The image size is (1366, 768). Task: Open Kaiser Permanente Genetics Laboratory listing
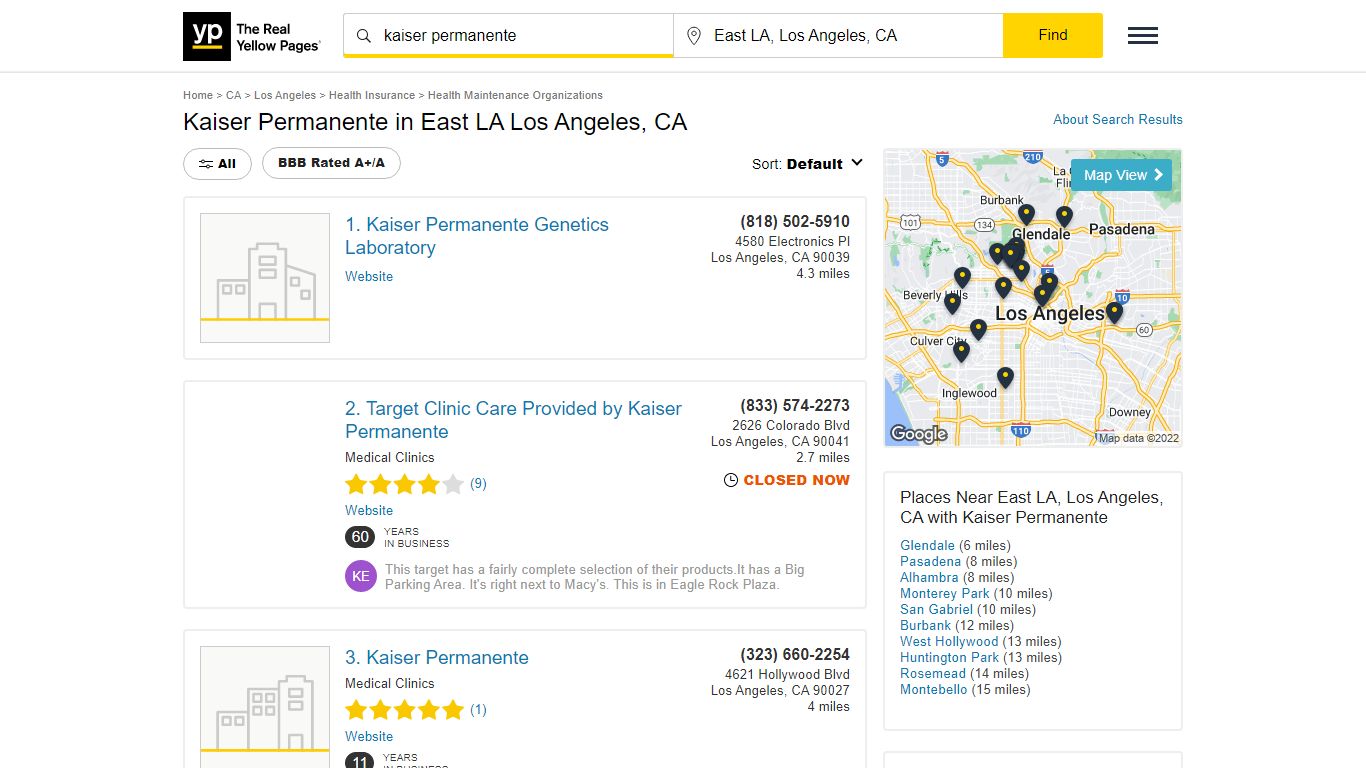pos(477,236)
